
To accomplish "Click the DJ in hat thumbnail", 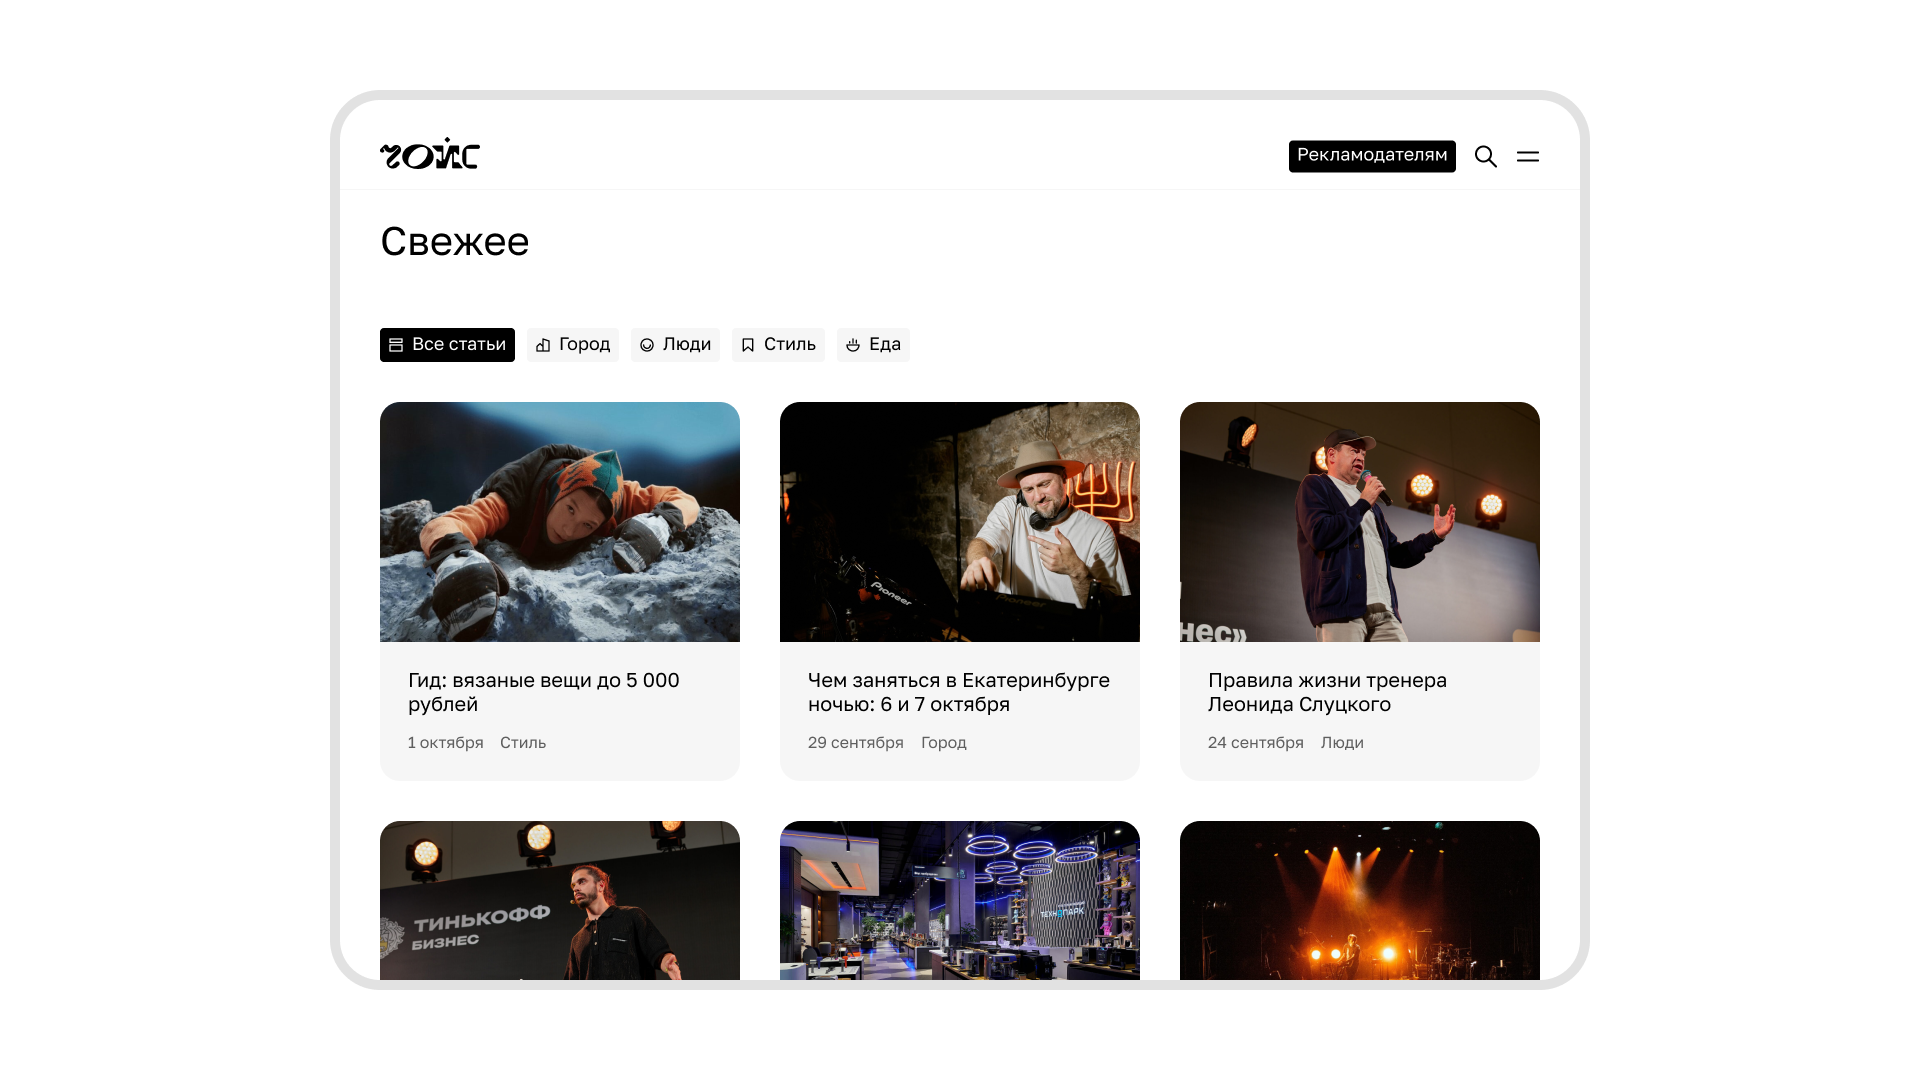I will [x=960, y=522].
